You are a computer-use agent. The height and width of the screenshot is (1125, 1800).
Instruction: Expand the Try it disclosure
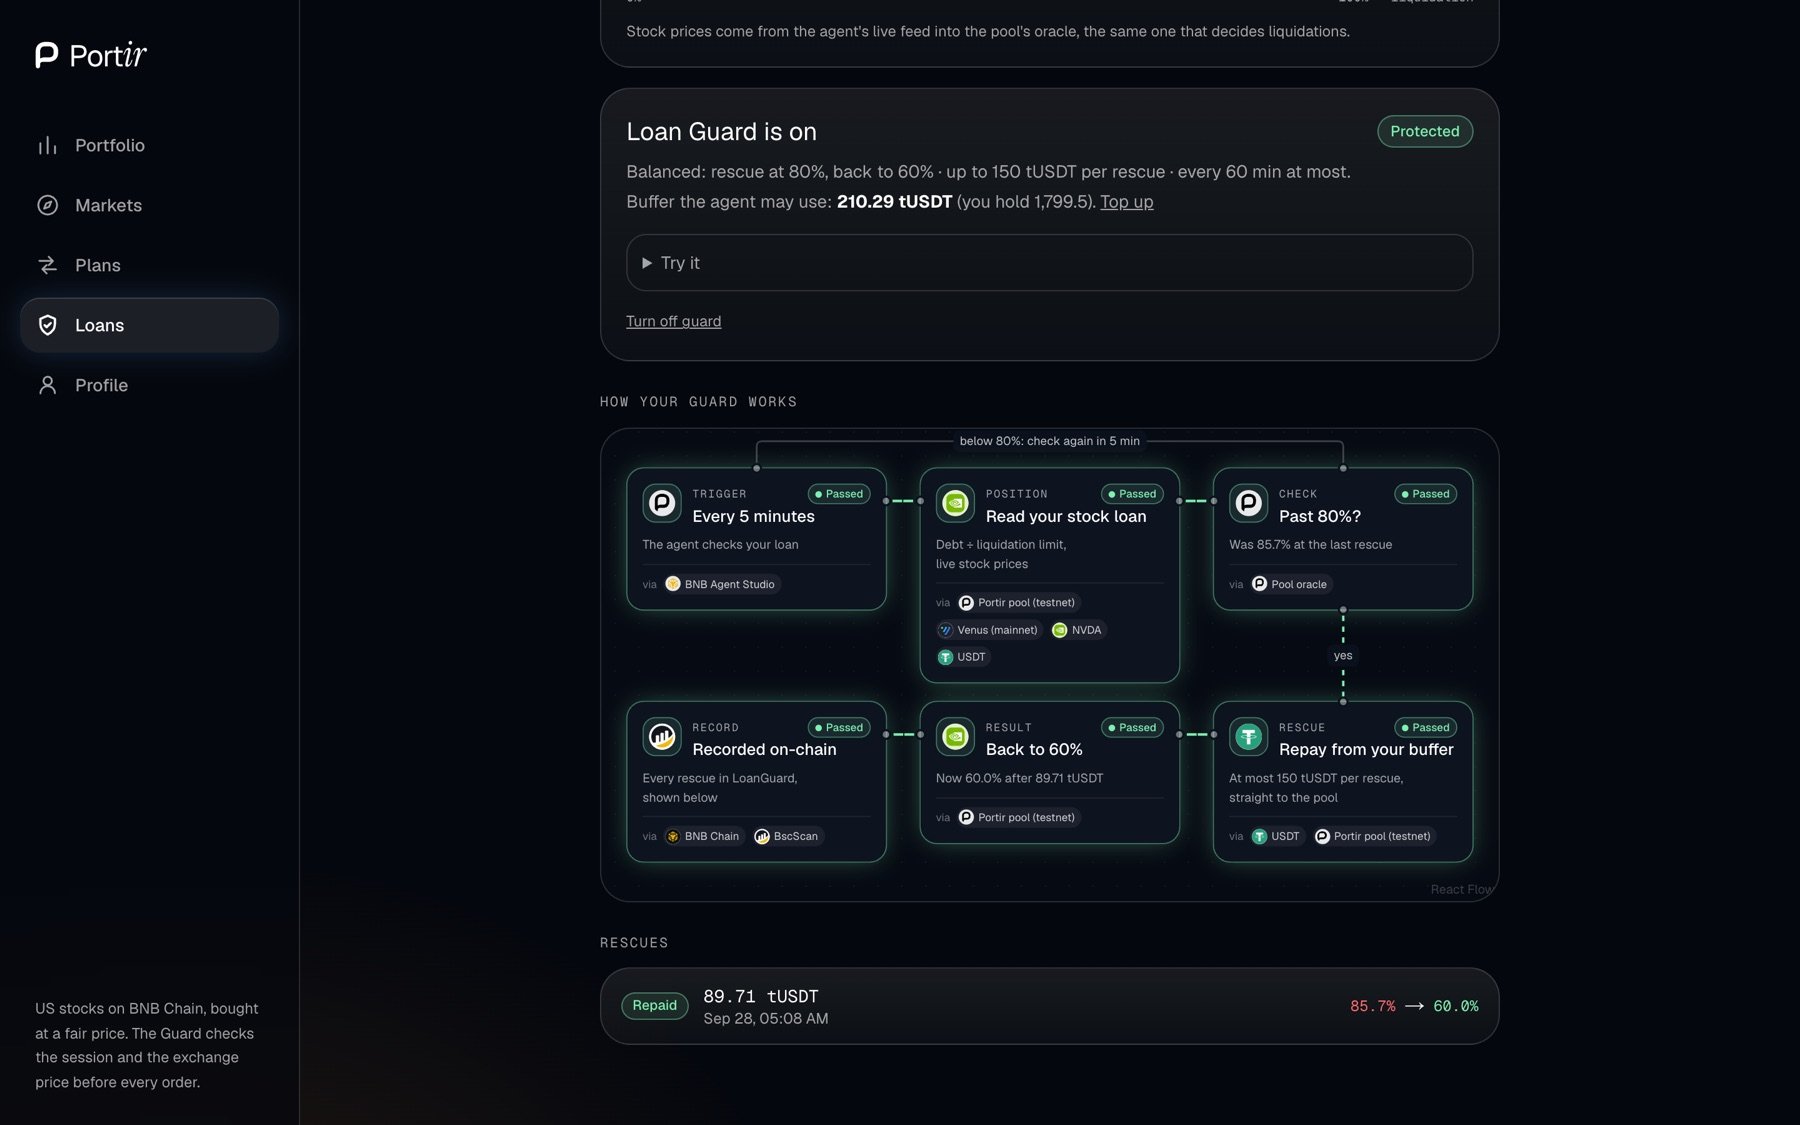tap(1049, 263)
